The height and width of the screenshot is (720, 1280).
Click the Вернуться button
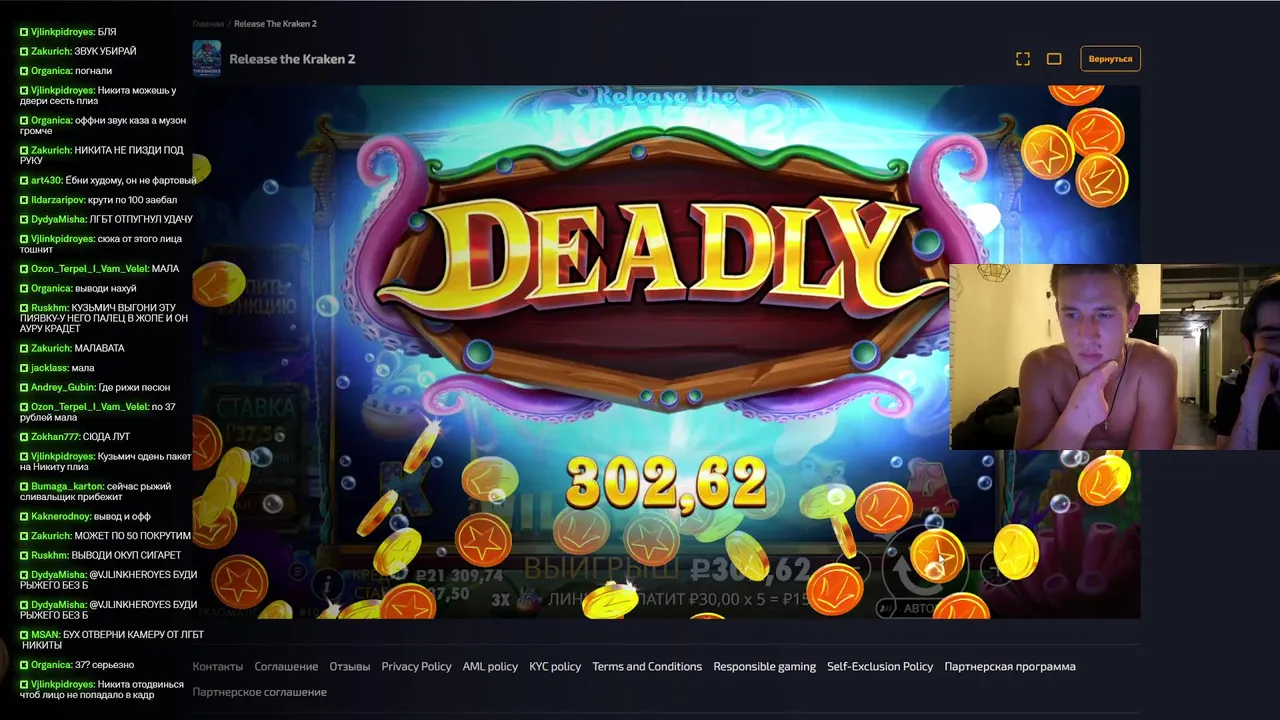pyautogui.click(x=1110, y=59)
